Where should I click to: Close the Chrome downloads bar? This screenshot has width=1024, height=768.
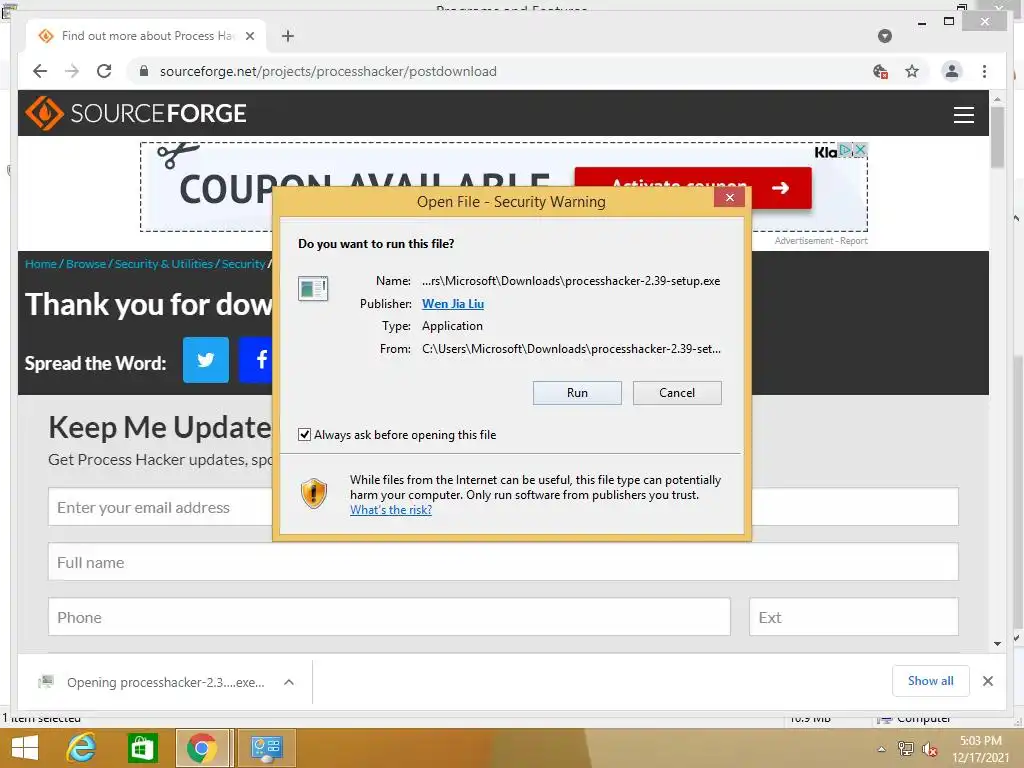coord(987,681)
